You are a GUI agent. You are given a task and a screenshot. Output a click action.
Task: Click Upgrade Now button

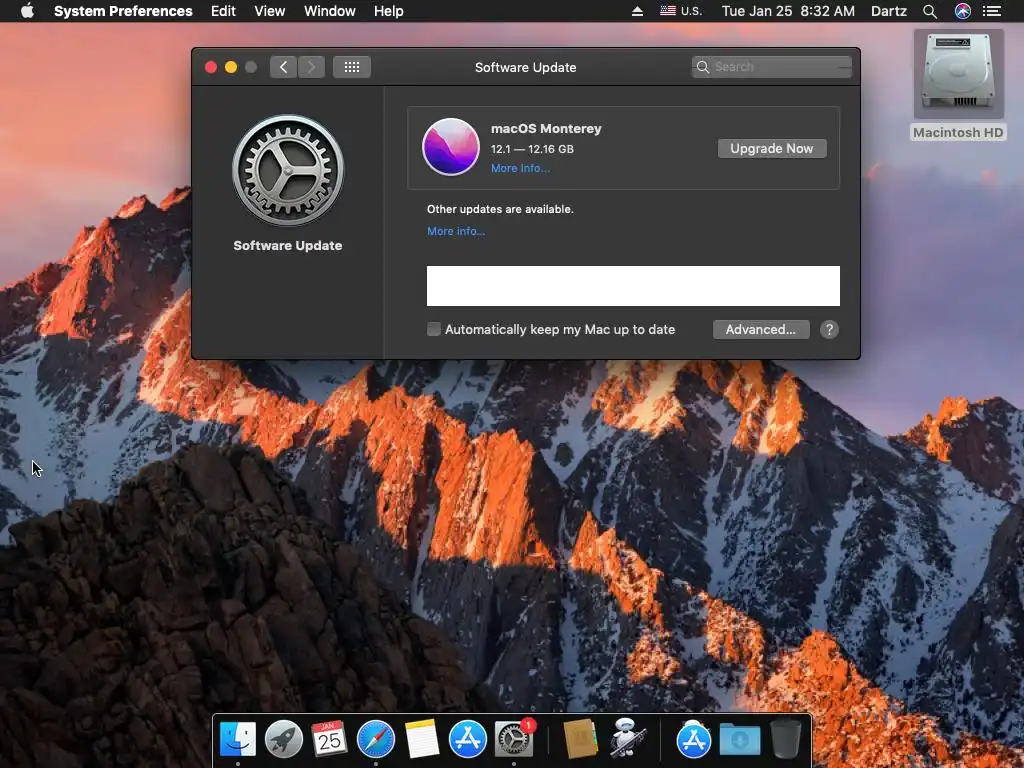772,148
